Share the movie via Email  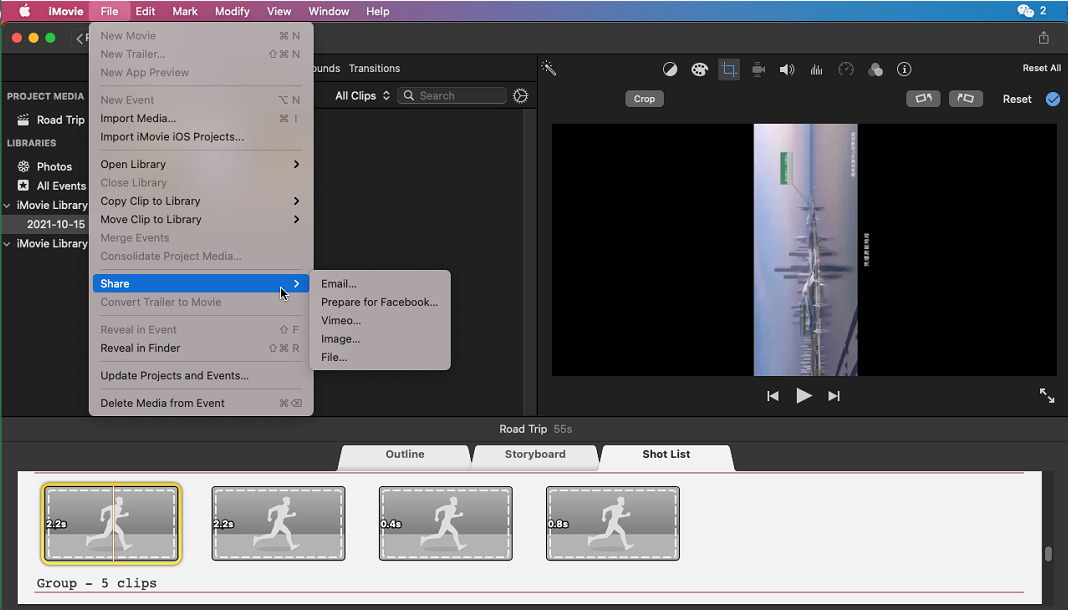coord(380,284)
